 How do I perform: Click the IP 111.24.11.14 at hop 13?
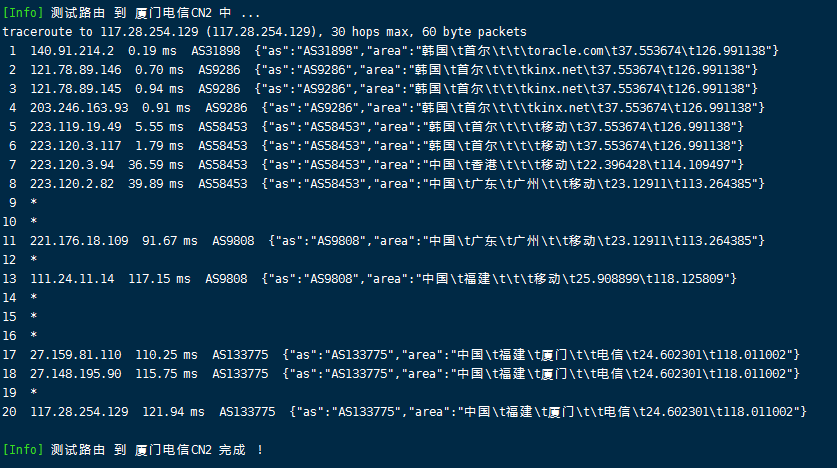[72, 279]
